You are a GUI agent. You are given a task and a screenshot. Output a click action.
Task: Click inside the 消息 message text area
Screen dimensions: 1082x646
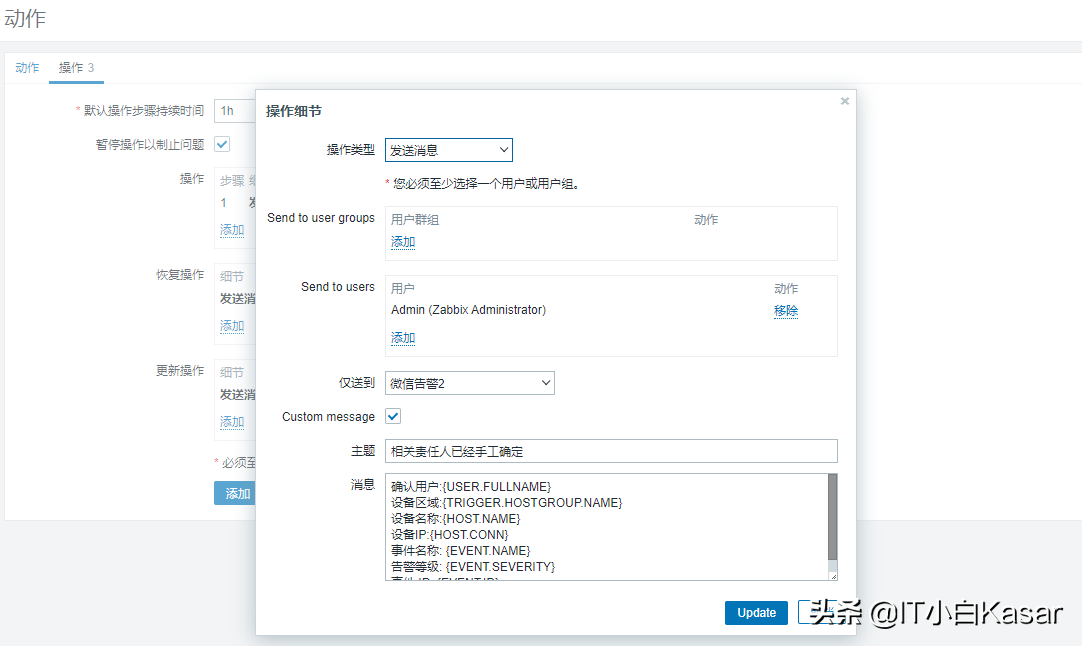coord(600,526)
